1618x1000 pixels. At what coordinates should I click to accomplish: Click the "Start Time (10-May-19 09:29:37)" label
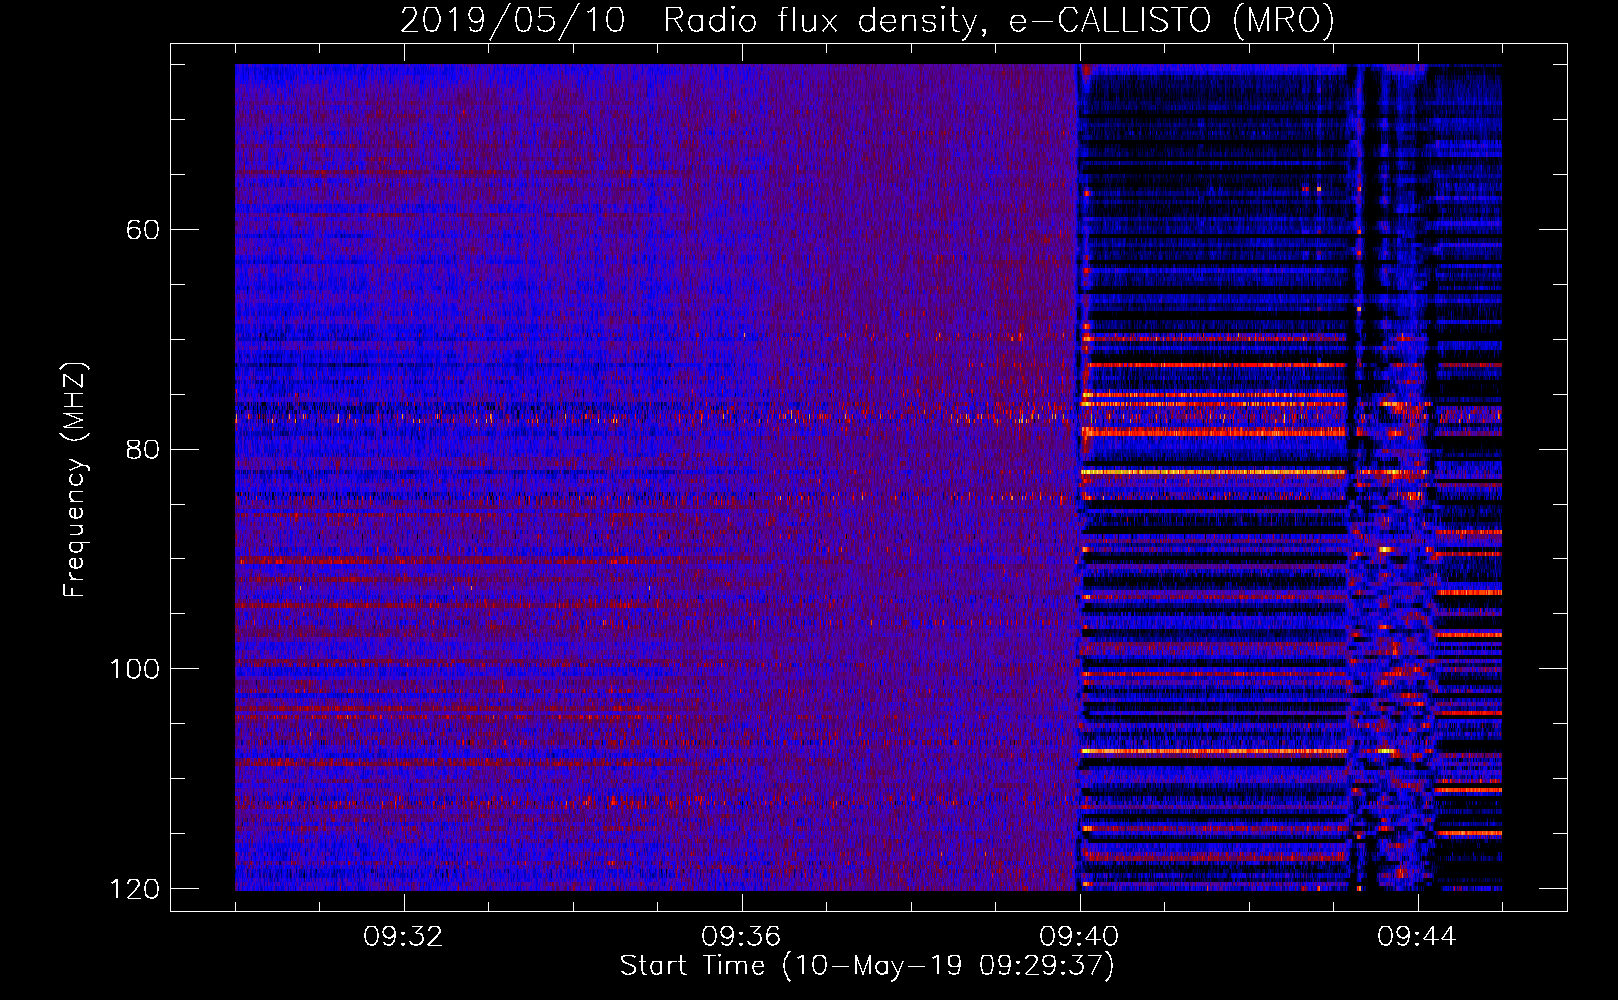[x=867, y=966]
